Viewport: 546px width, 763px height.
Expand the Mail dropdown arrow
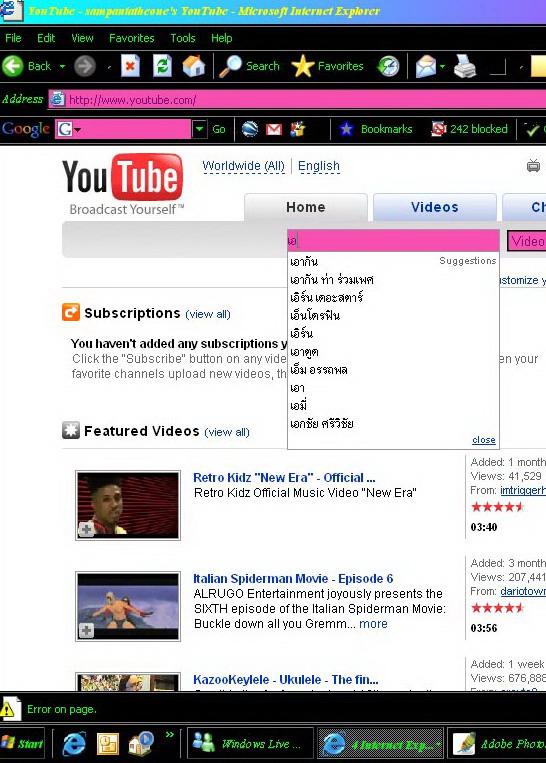442,66
